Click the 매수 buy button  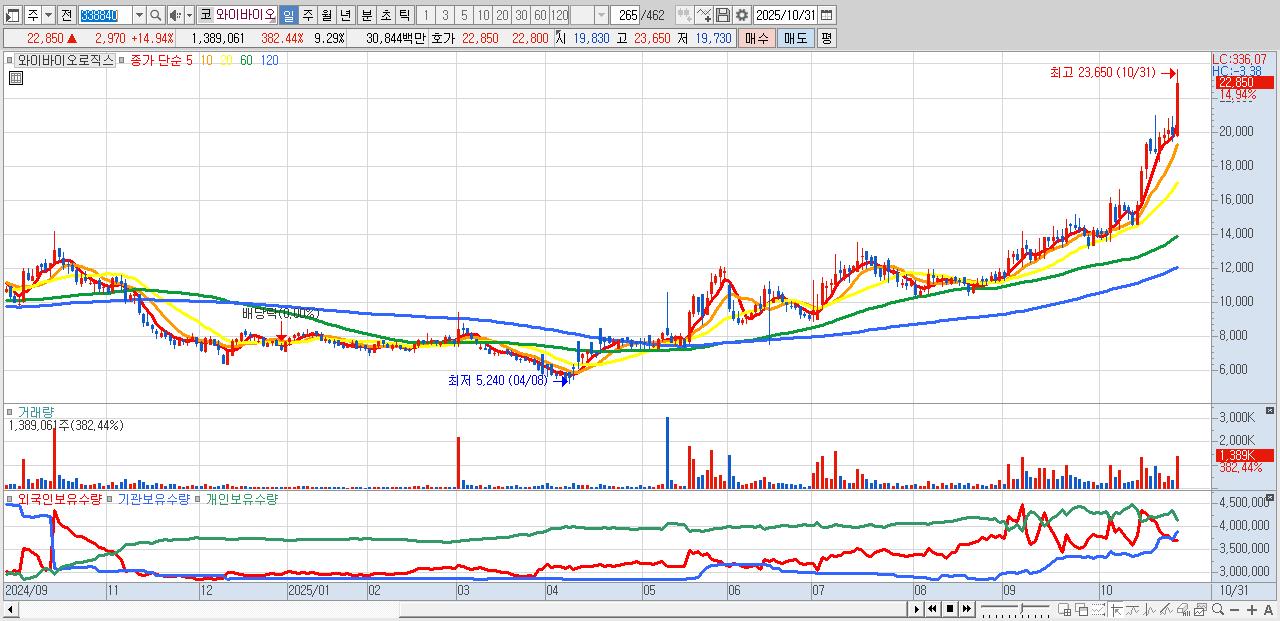(x=756, y=38)
